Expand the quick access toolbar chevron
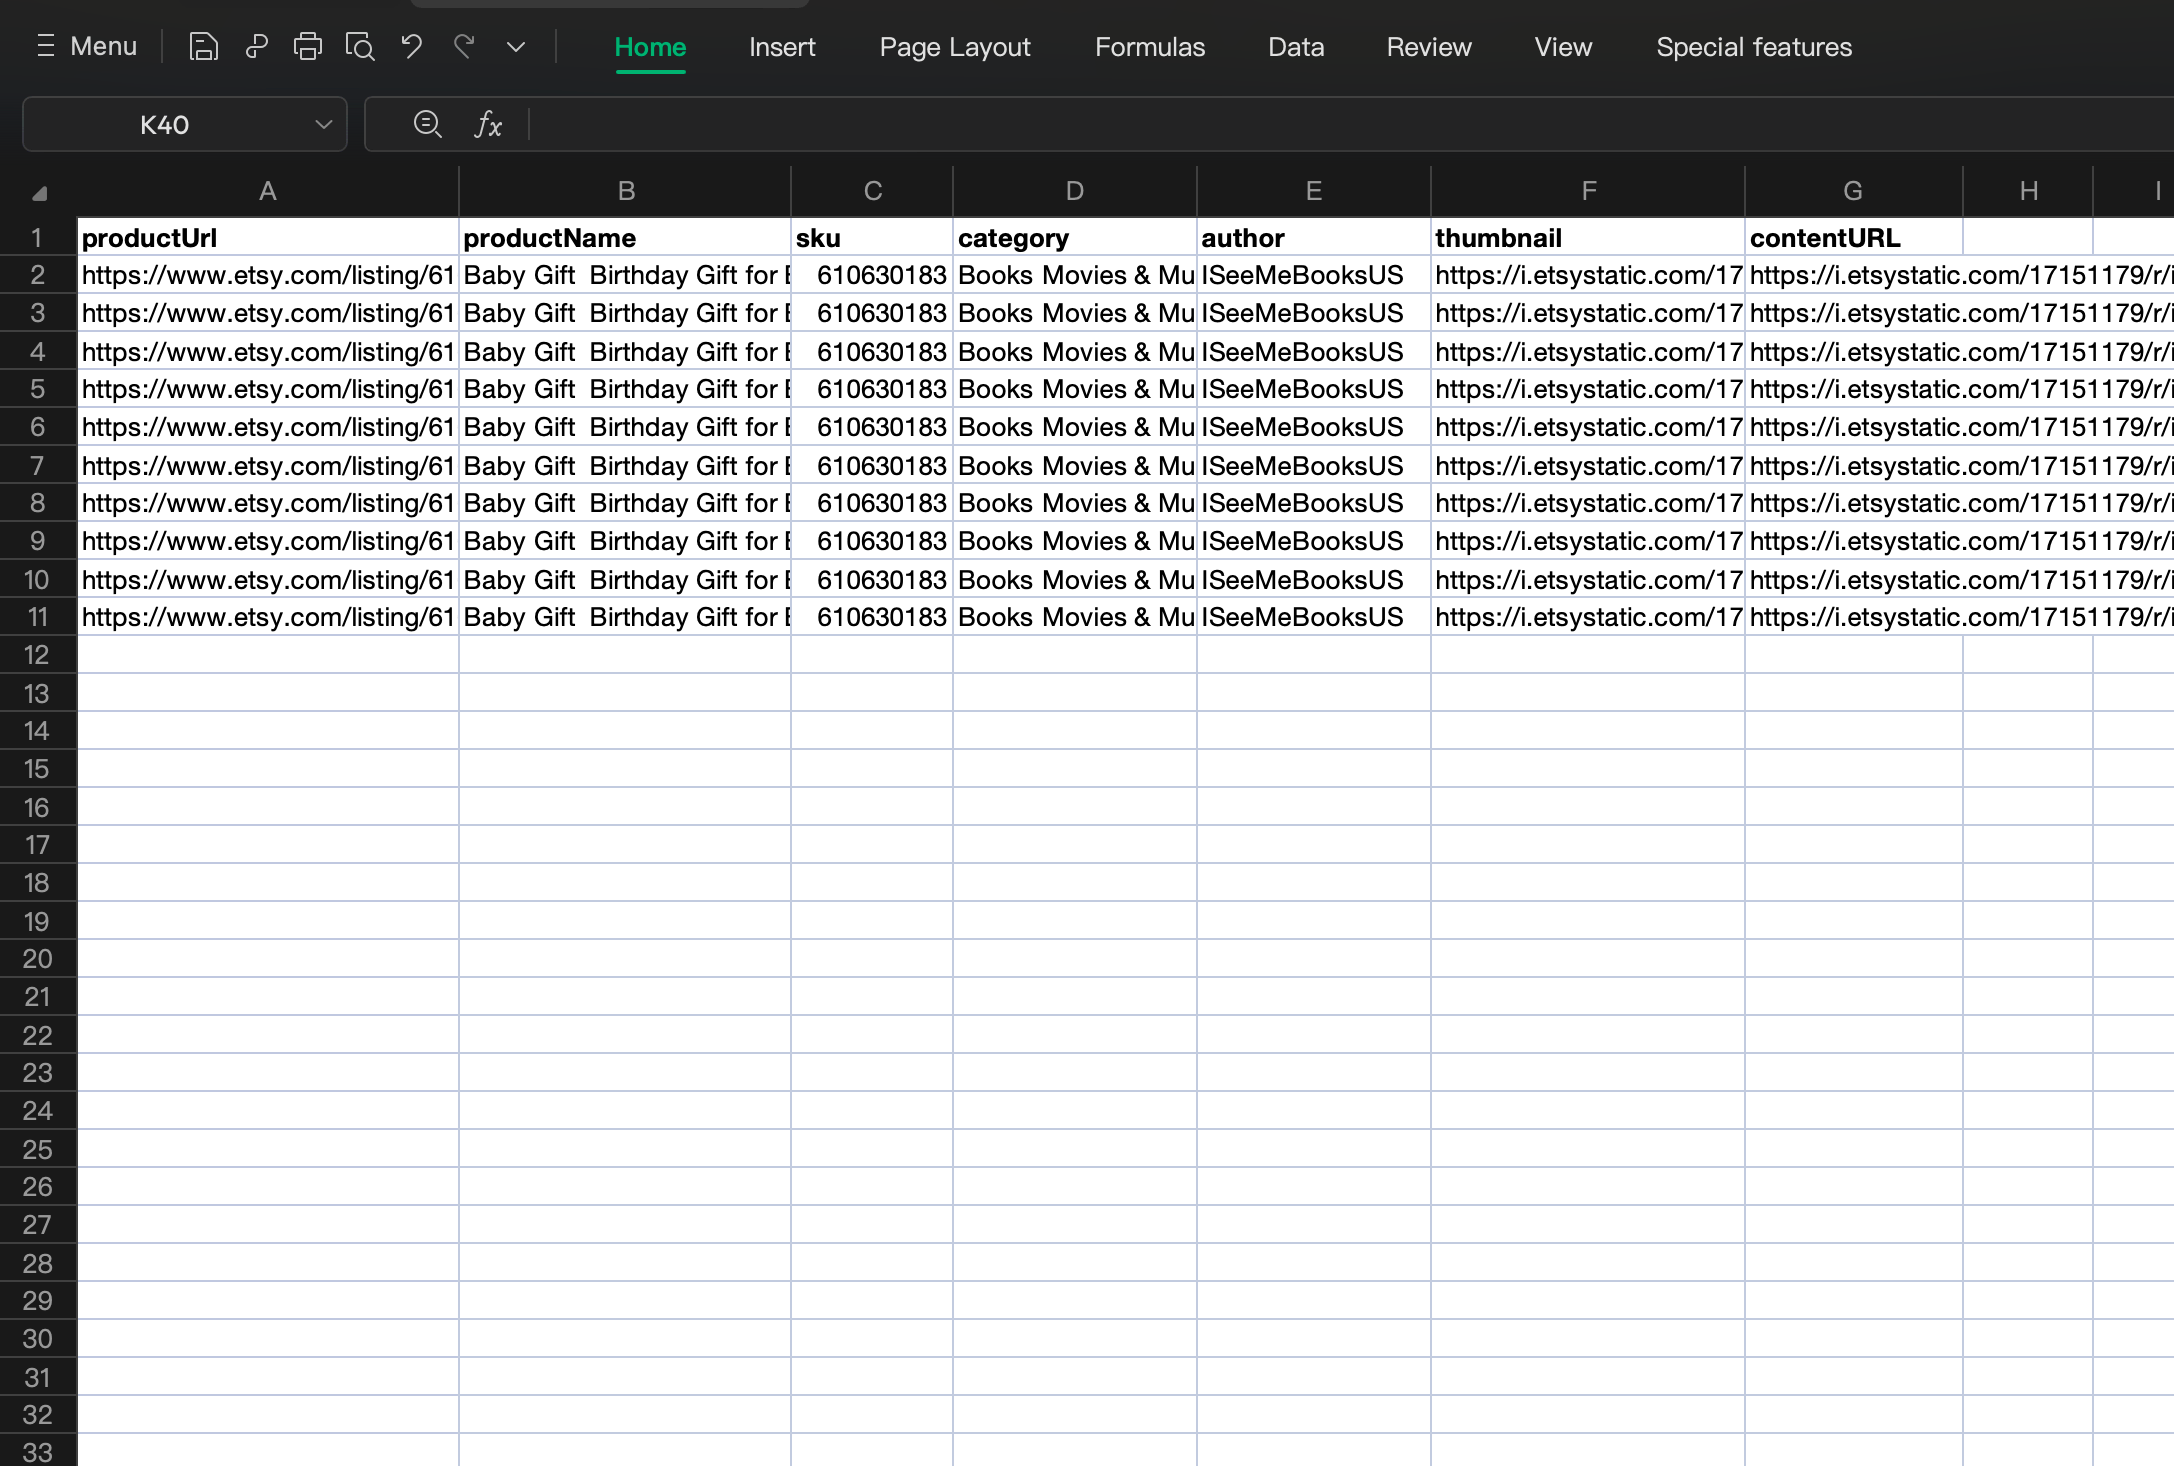This screenshot has width=2174, height=1466. click(516, 47)
